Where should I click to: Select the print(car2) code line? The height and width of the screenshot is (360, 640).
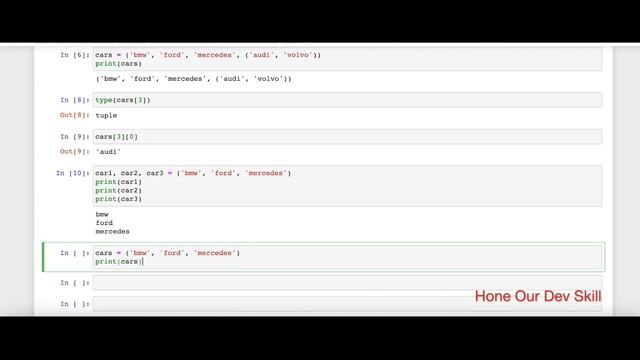click(118, 191)
